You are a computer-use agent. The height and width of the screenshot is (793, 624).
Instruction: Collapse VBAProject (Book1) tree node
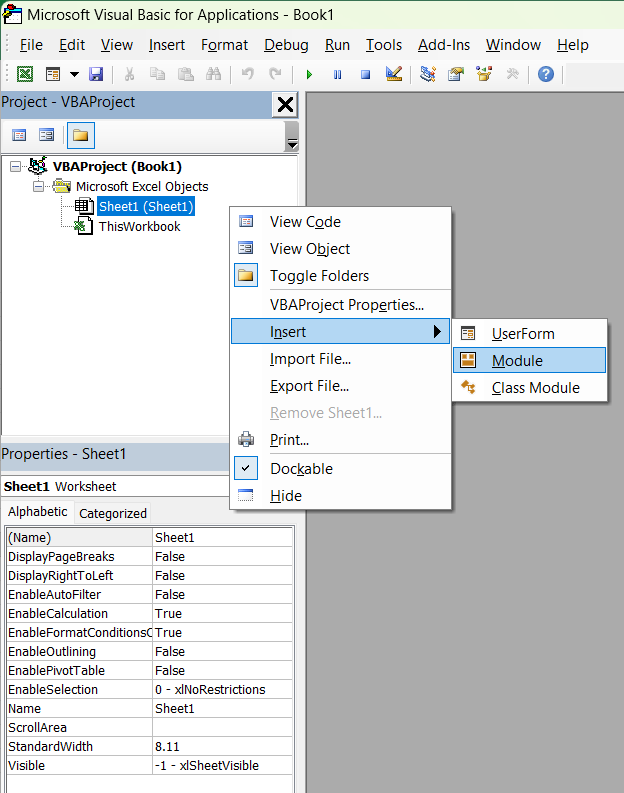coord(16,166)
